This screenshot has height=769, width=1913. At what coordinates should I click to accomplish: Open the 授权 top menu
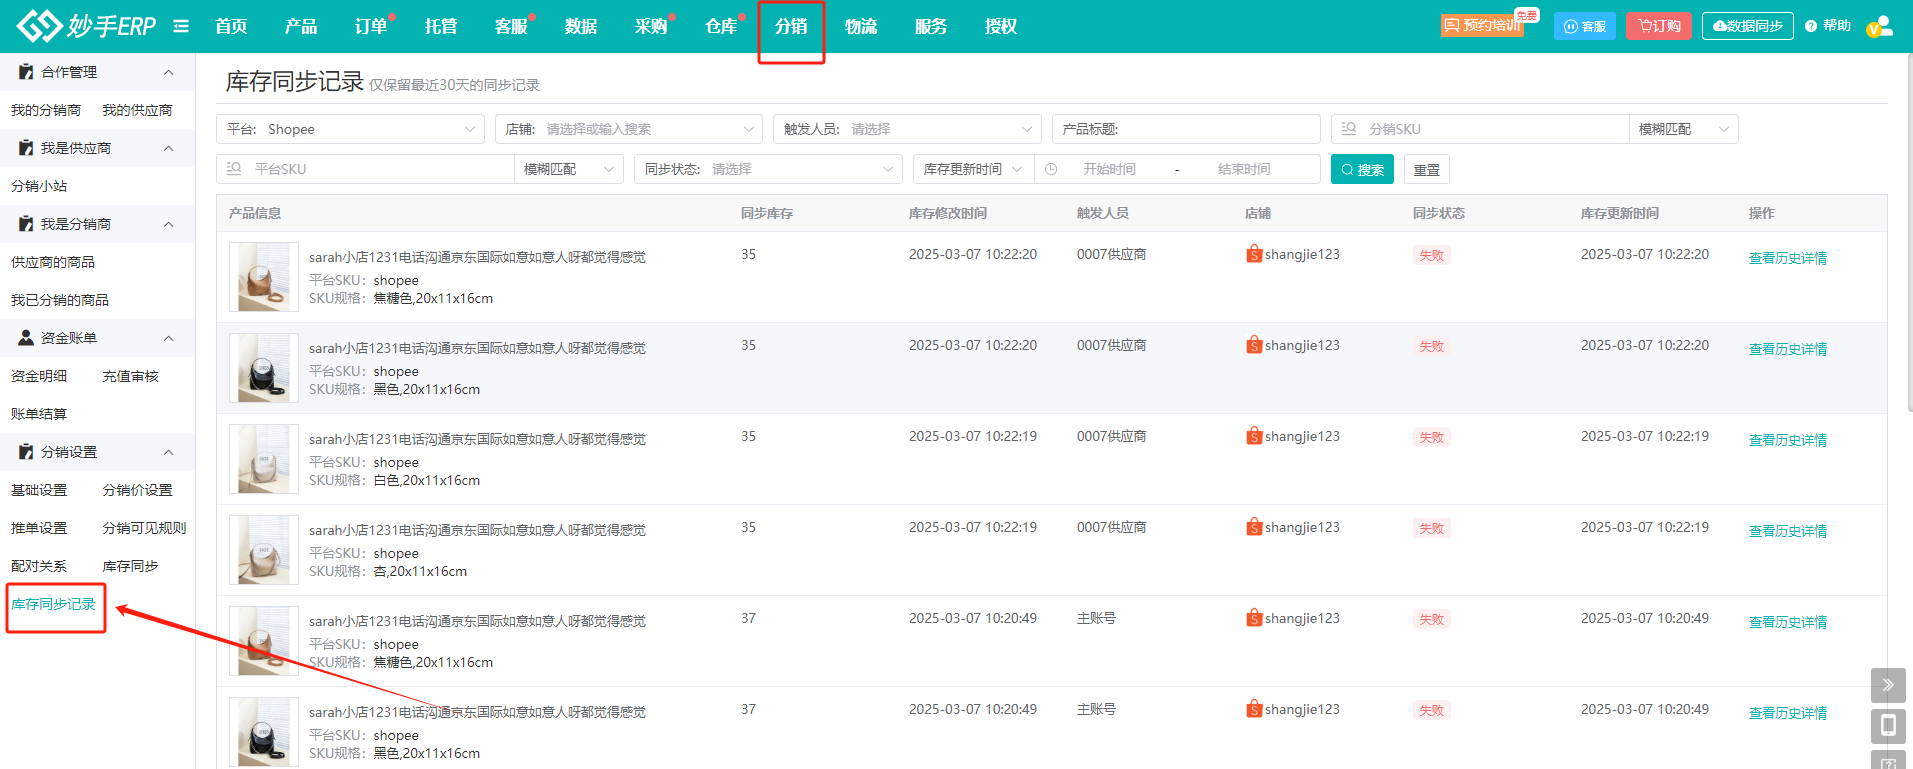point(1001,26)
